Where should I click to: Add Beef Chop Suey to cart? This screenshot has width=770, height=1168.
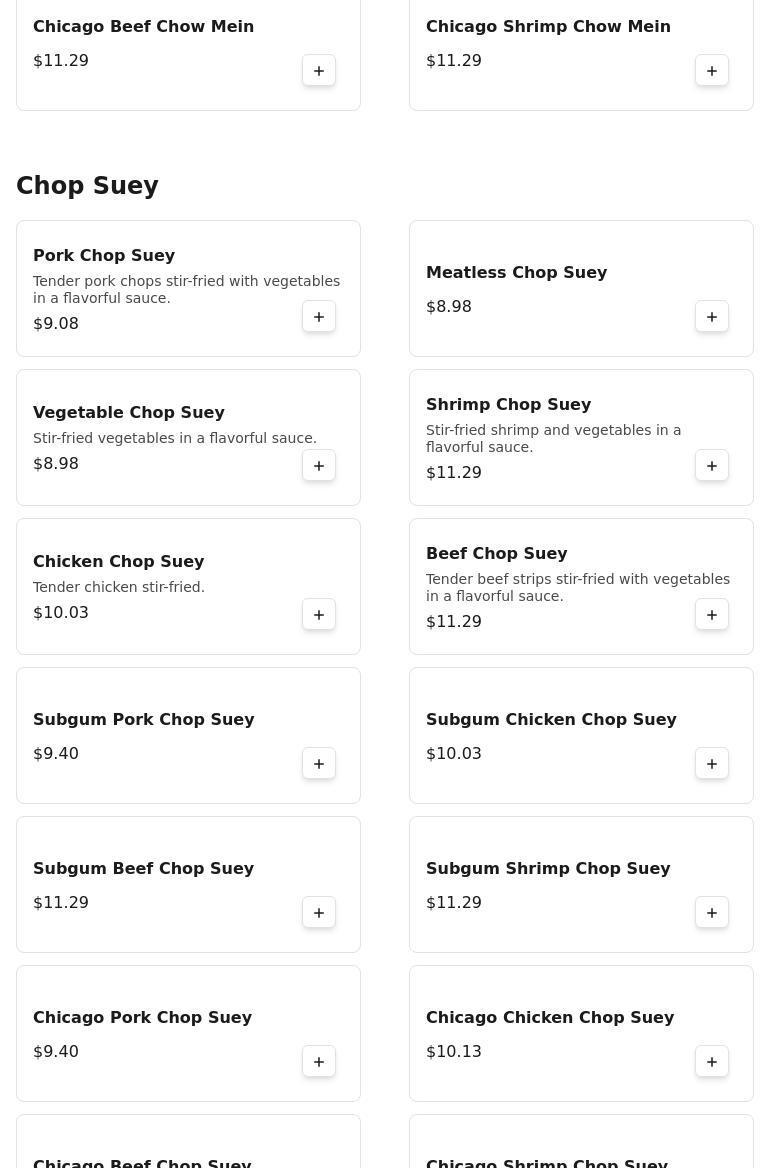[712, 615]
